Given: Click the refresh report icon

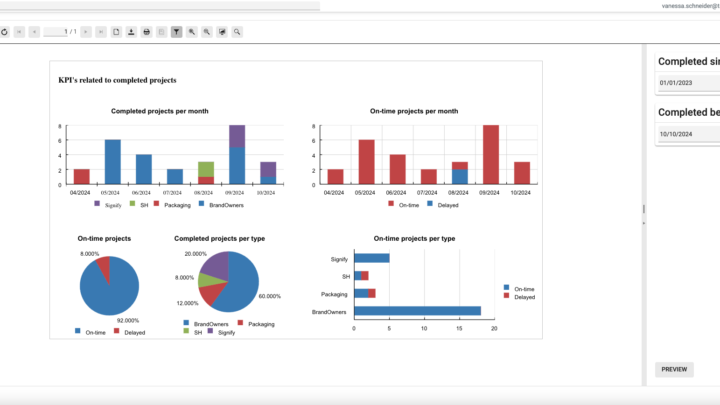Looking at the screenshot, I should point(4,32).
